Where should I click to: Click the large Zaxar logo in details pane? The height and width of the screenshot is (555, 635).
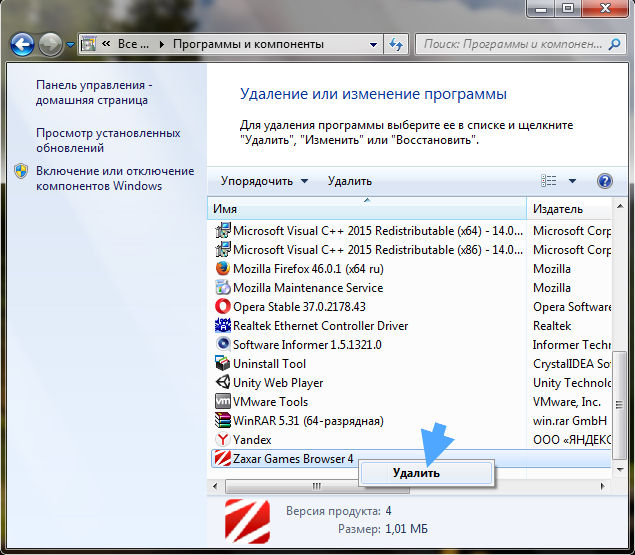tap(247, 521)
